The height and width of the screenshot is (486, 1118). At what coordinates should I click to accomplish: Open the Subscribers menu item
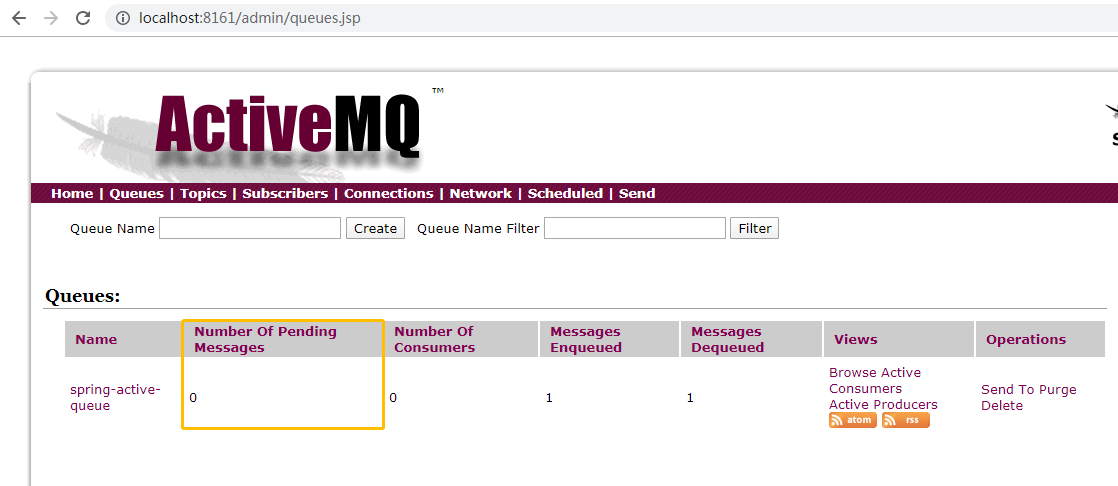pos(285,194)
